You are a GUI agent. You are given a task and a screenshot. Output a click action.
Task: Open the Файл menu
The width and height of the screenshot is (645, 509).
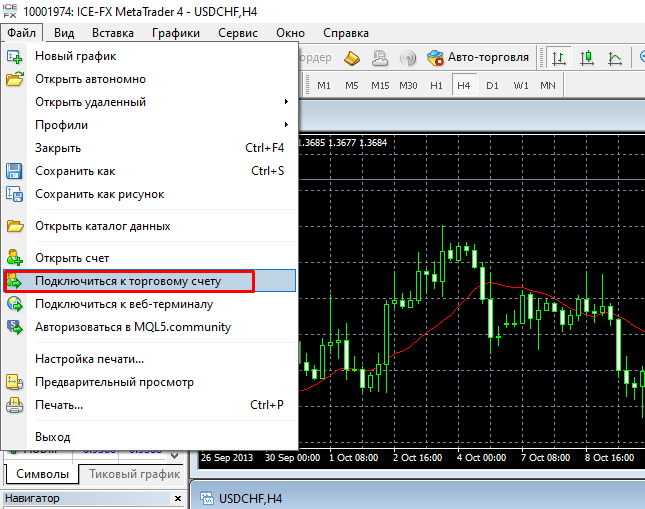(21, 33)
